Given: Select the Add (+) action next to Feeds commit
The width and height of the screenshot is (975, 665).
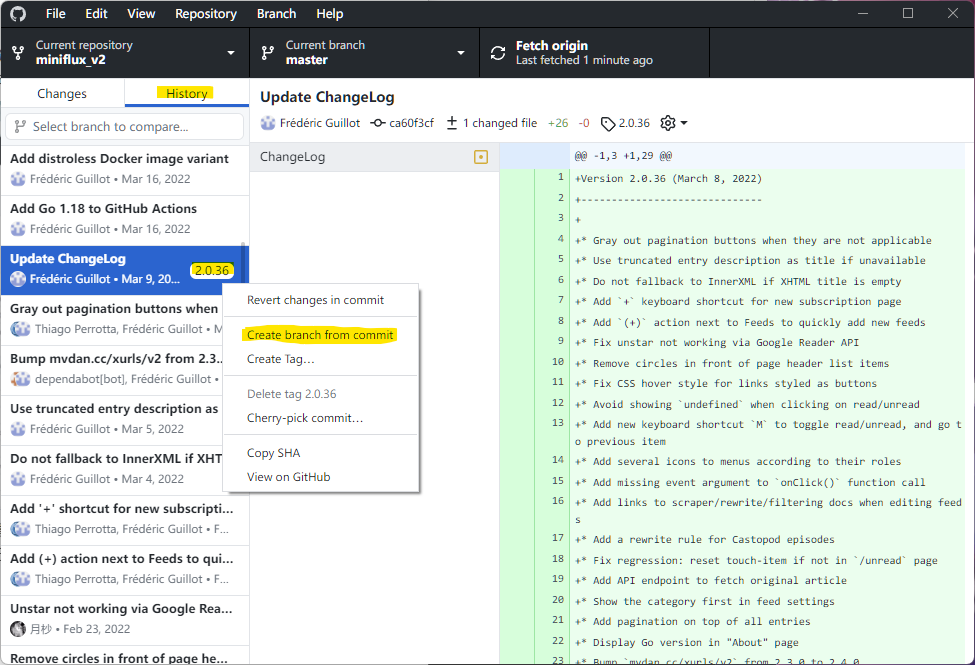Looking at the screenshot, I should click(x=124, y=569).
